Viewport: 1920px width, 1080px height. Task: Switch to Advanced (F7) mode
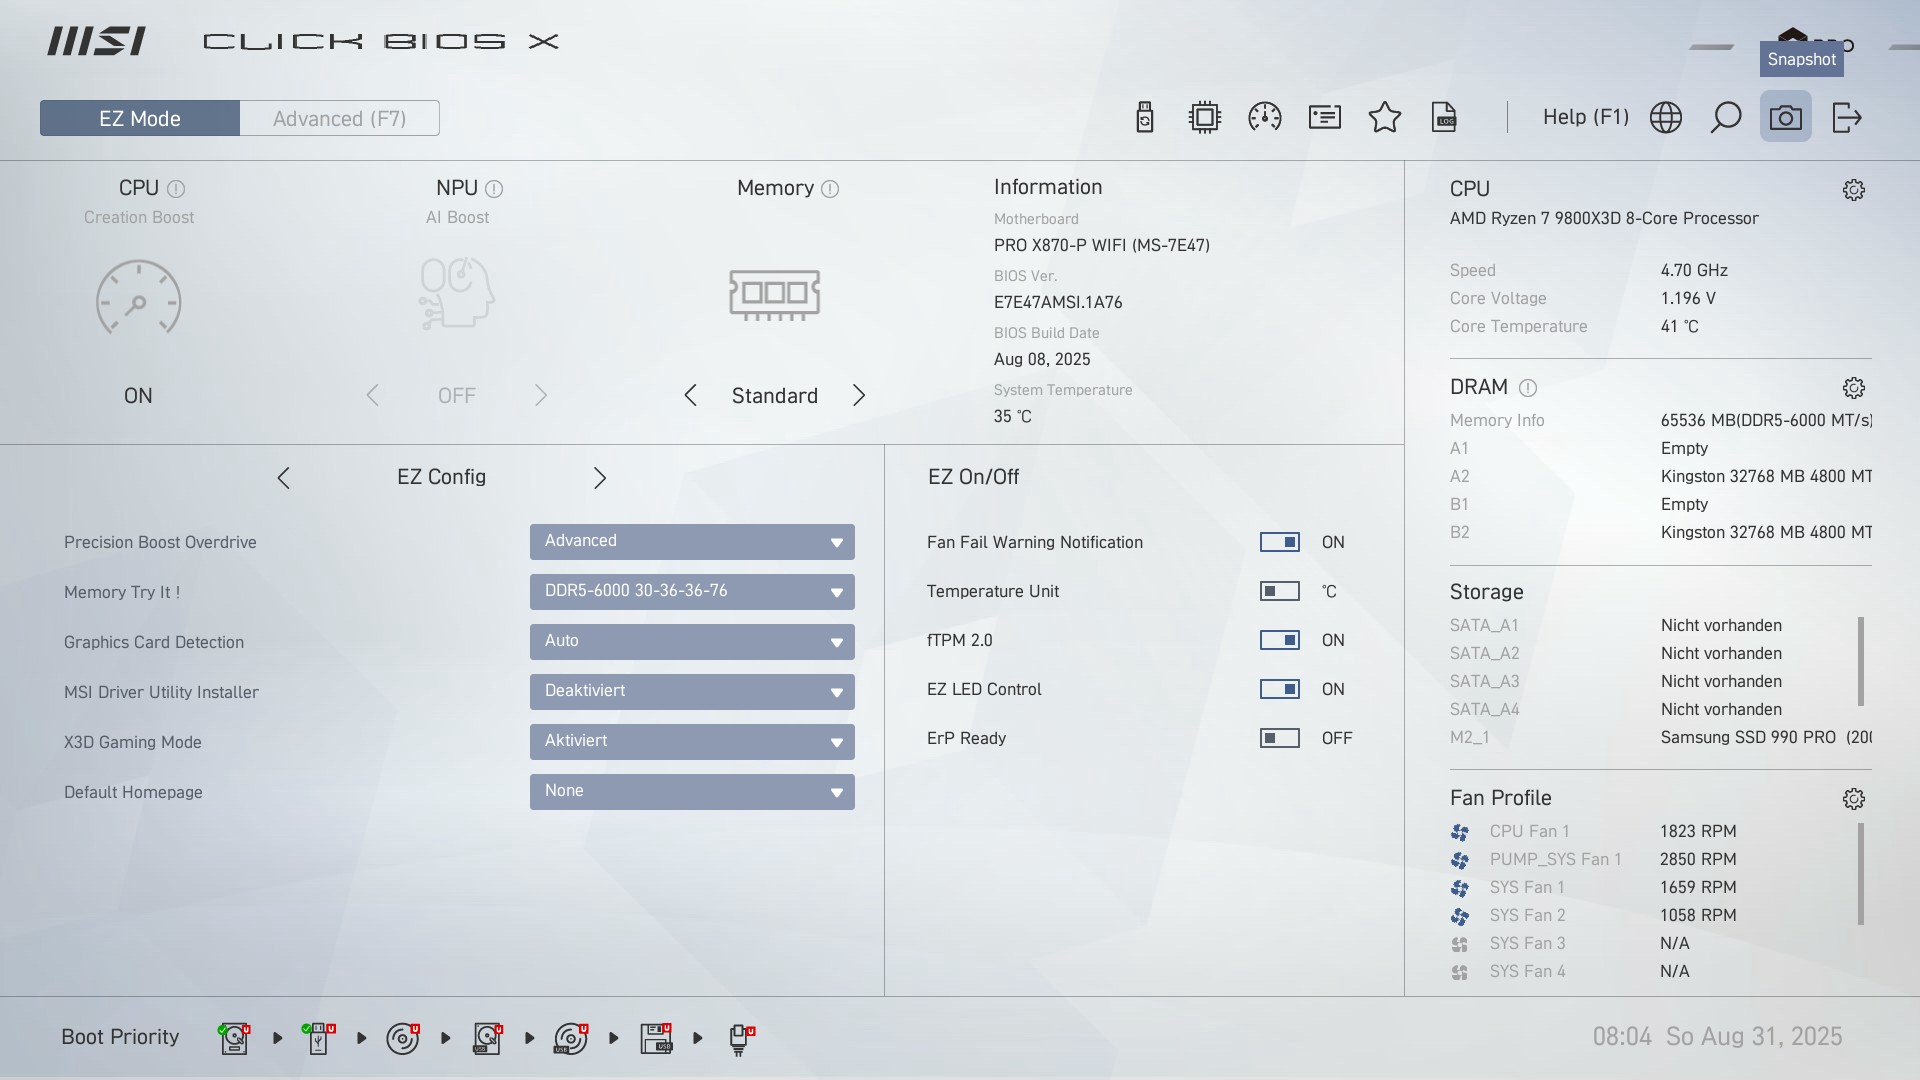click(340, 117)
